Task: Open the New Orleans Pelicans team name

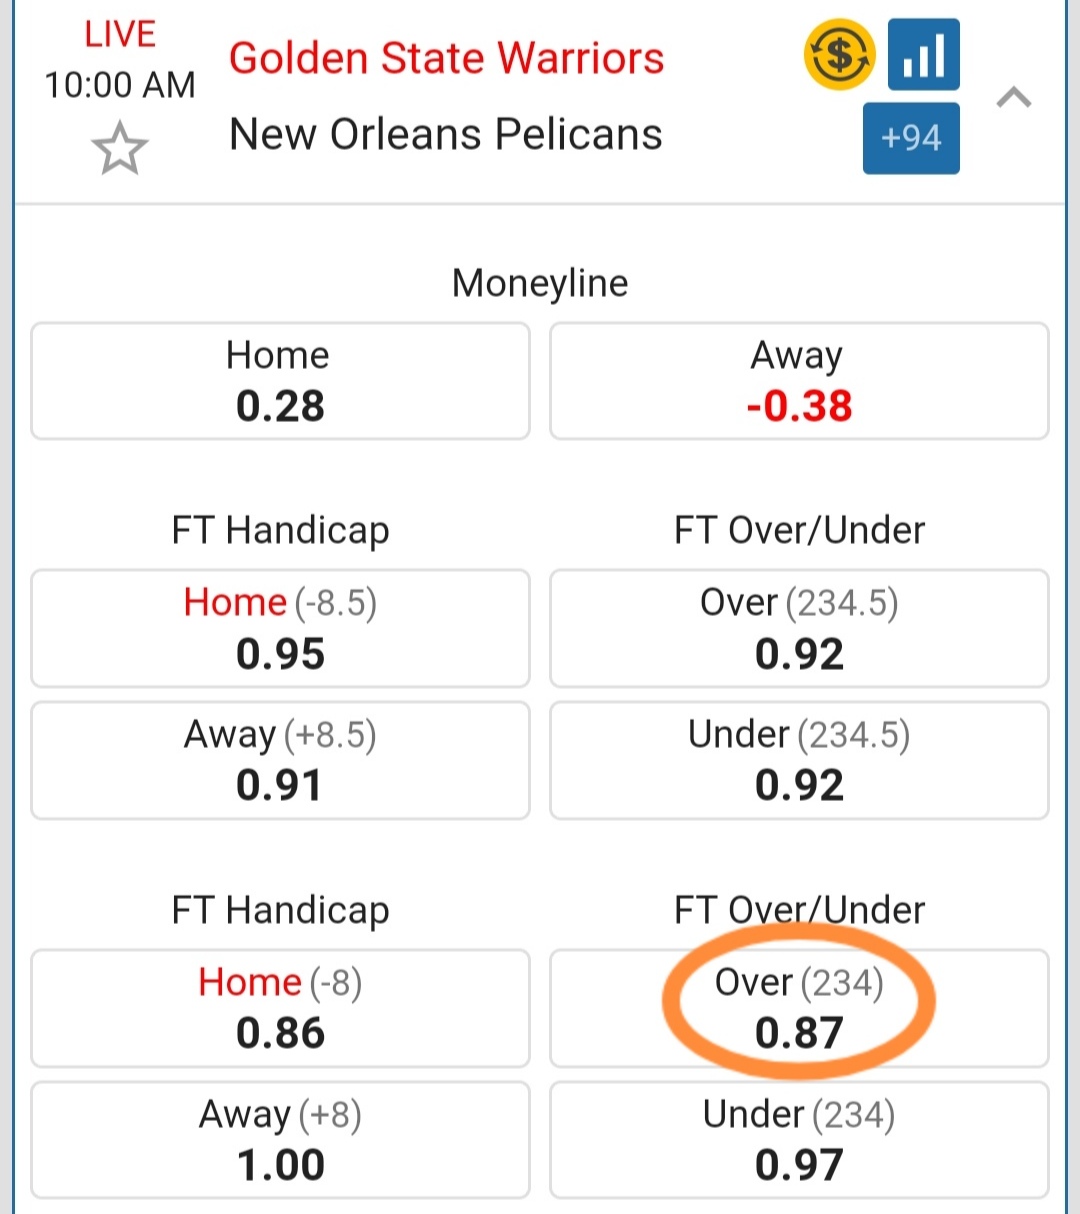Action: [445, 134]
